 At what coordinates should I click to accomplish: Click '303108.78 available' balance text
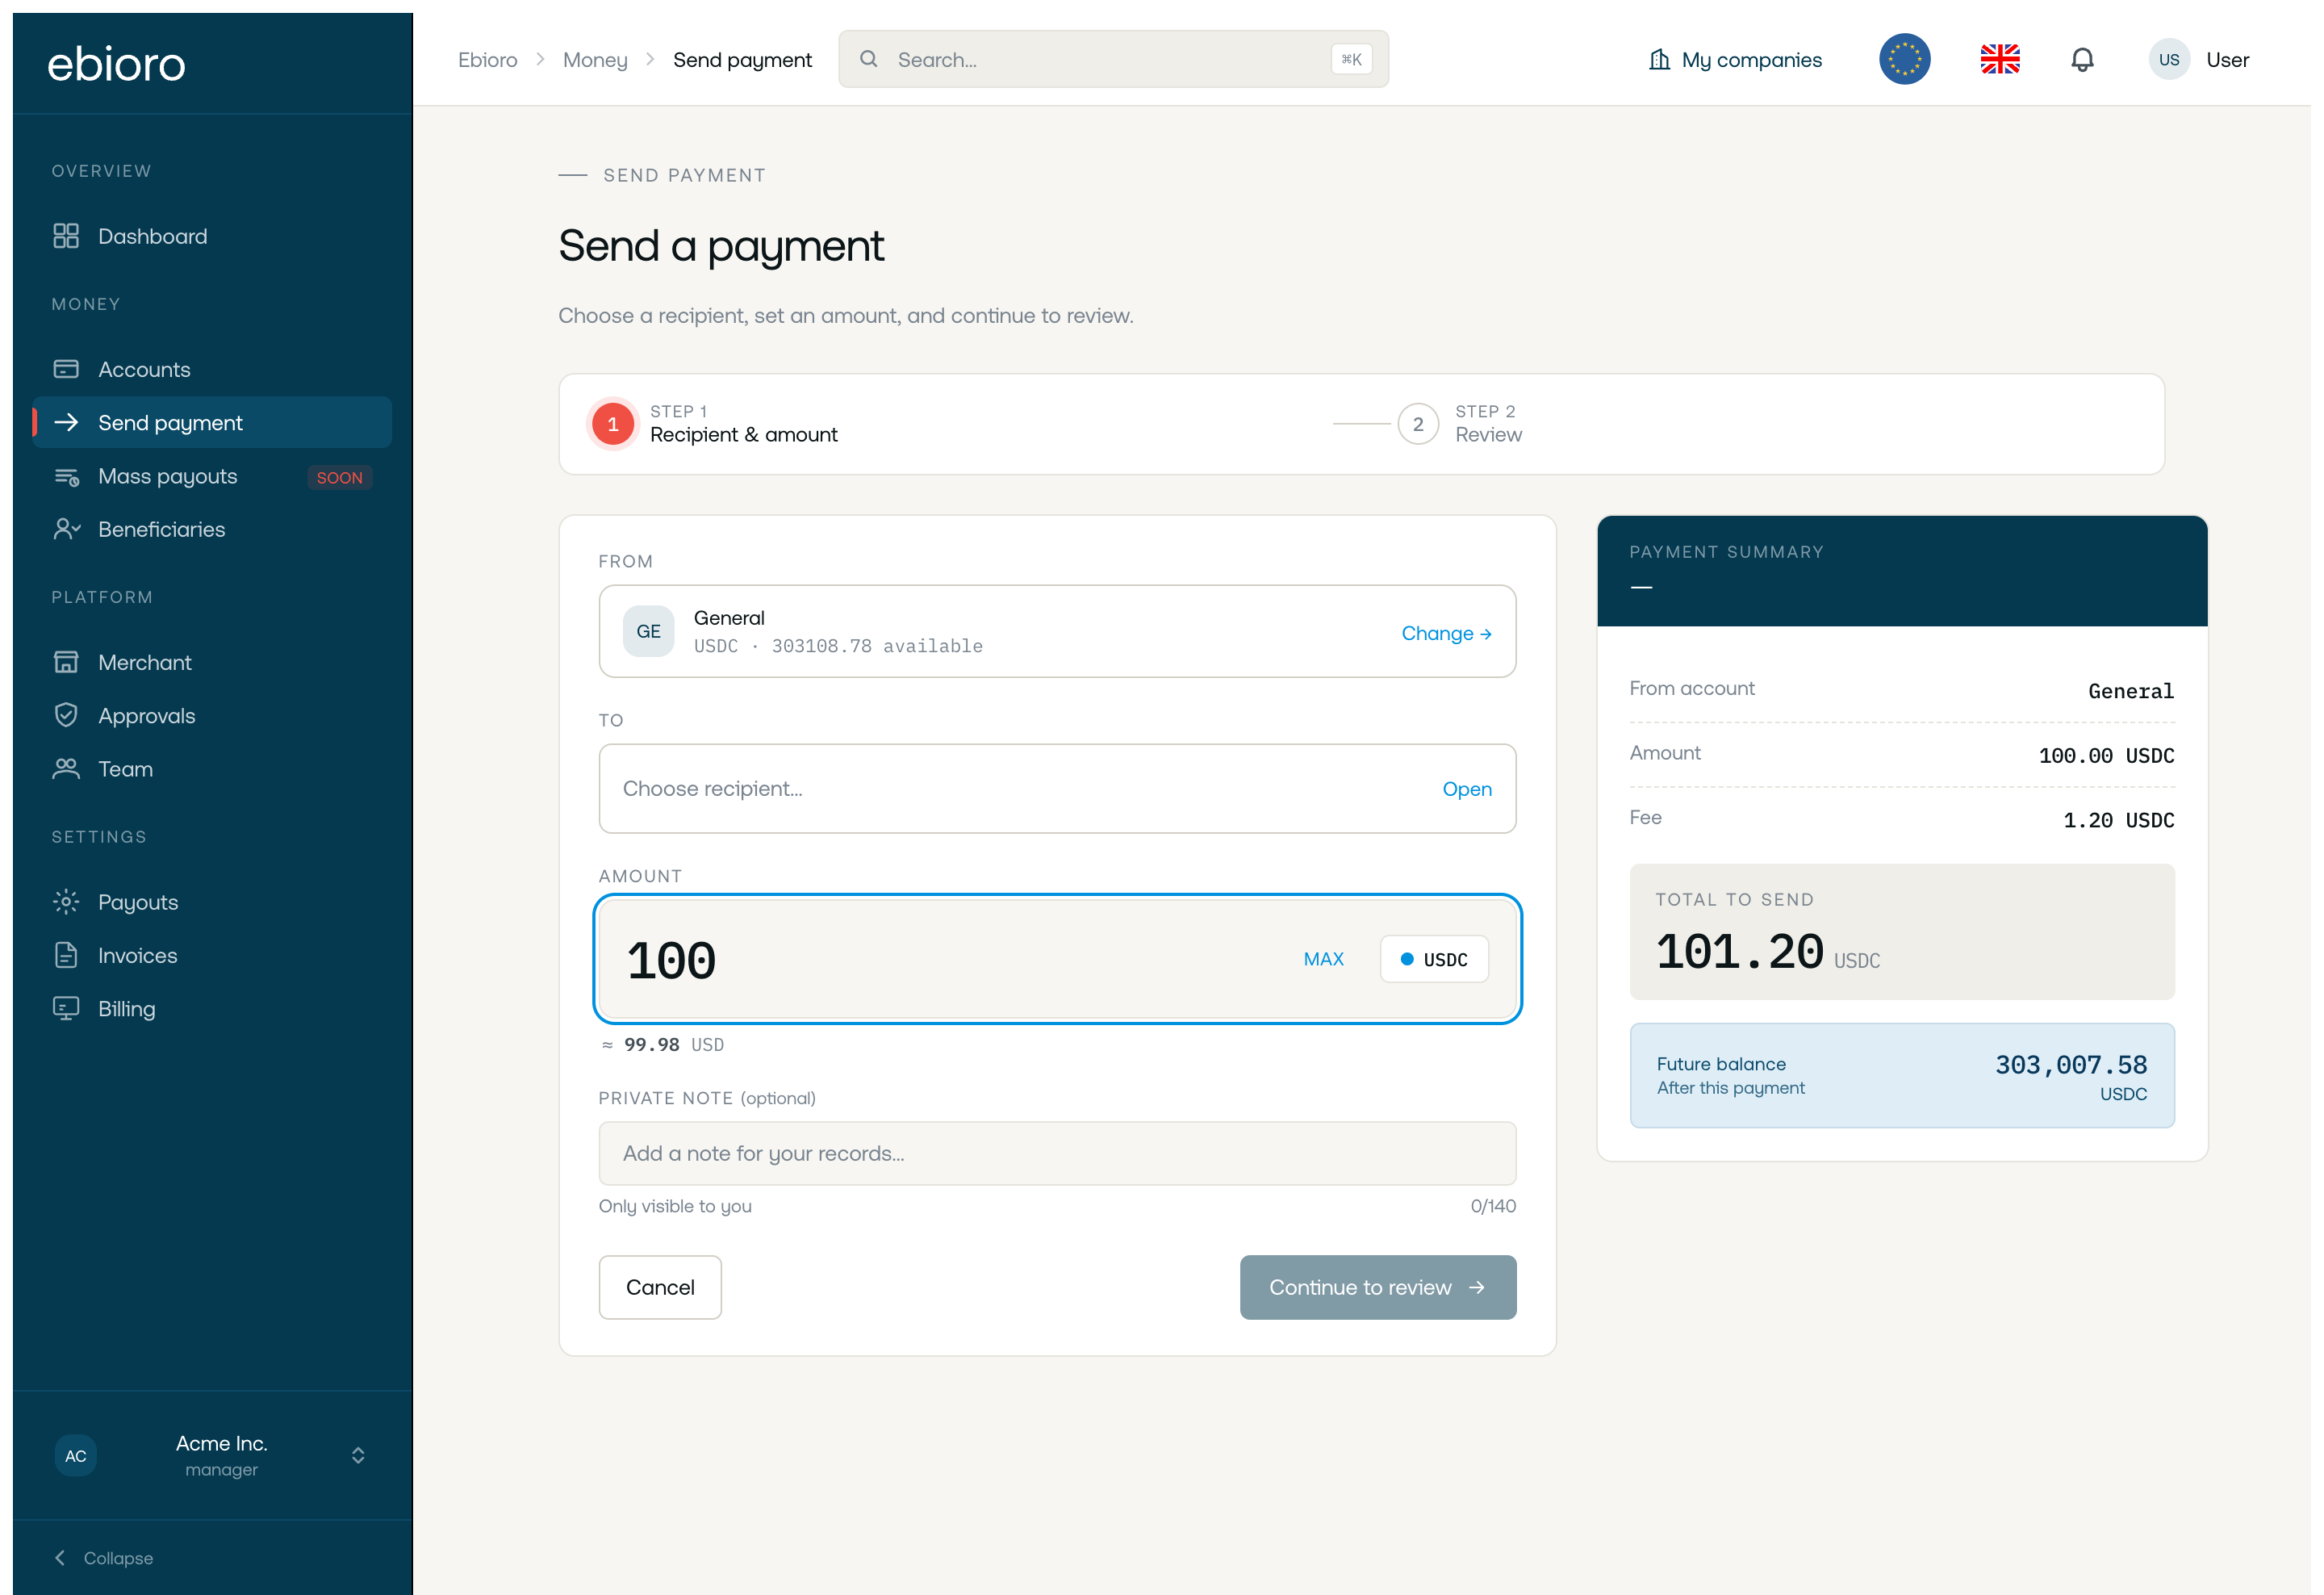coord(877,646)
